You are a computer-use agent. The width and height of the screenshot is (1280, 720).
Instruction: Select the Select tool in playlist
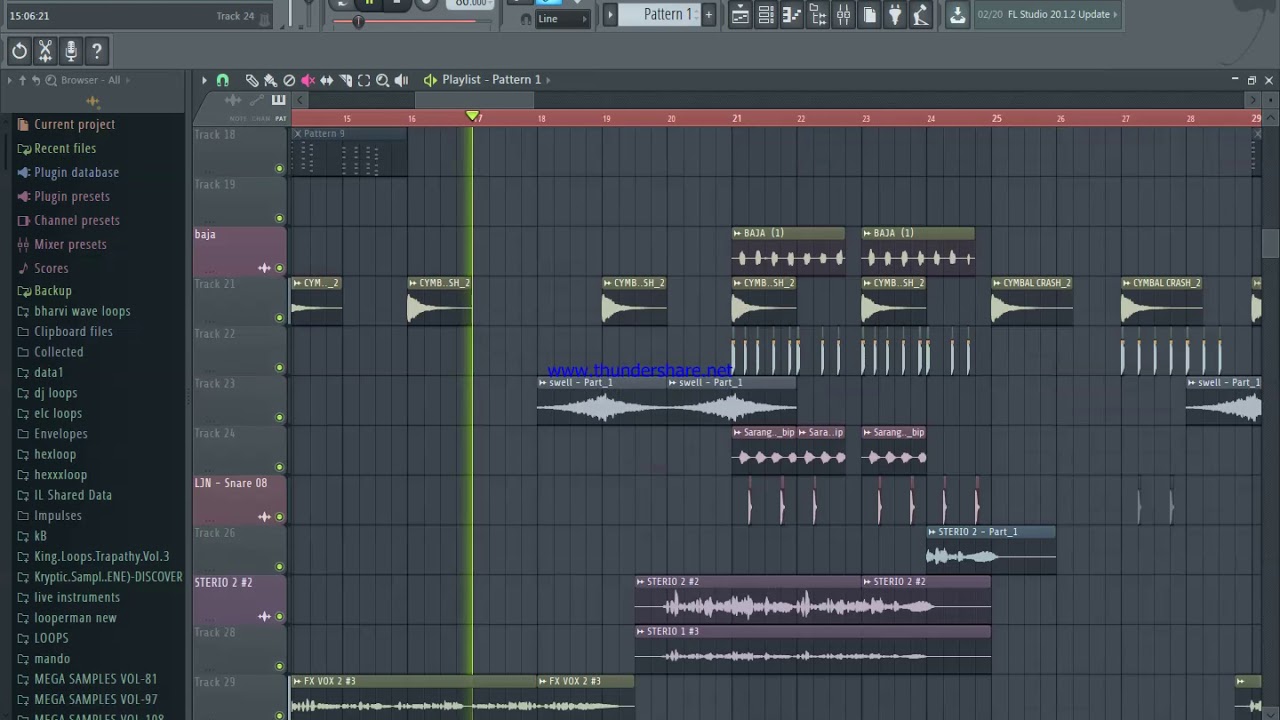tap(364, 80)
